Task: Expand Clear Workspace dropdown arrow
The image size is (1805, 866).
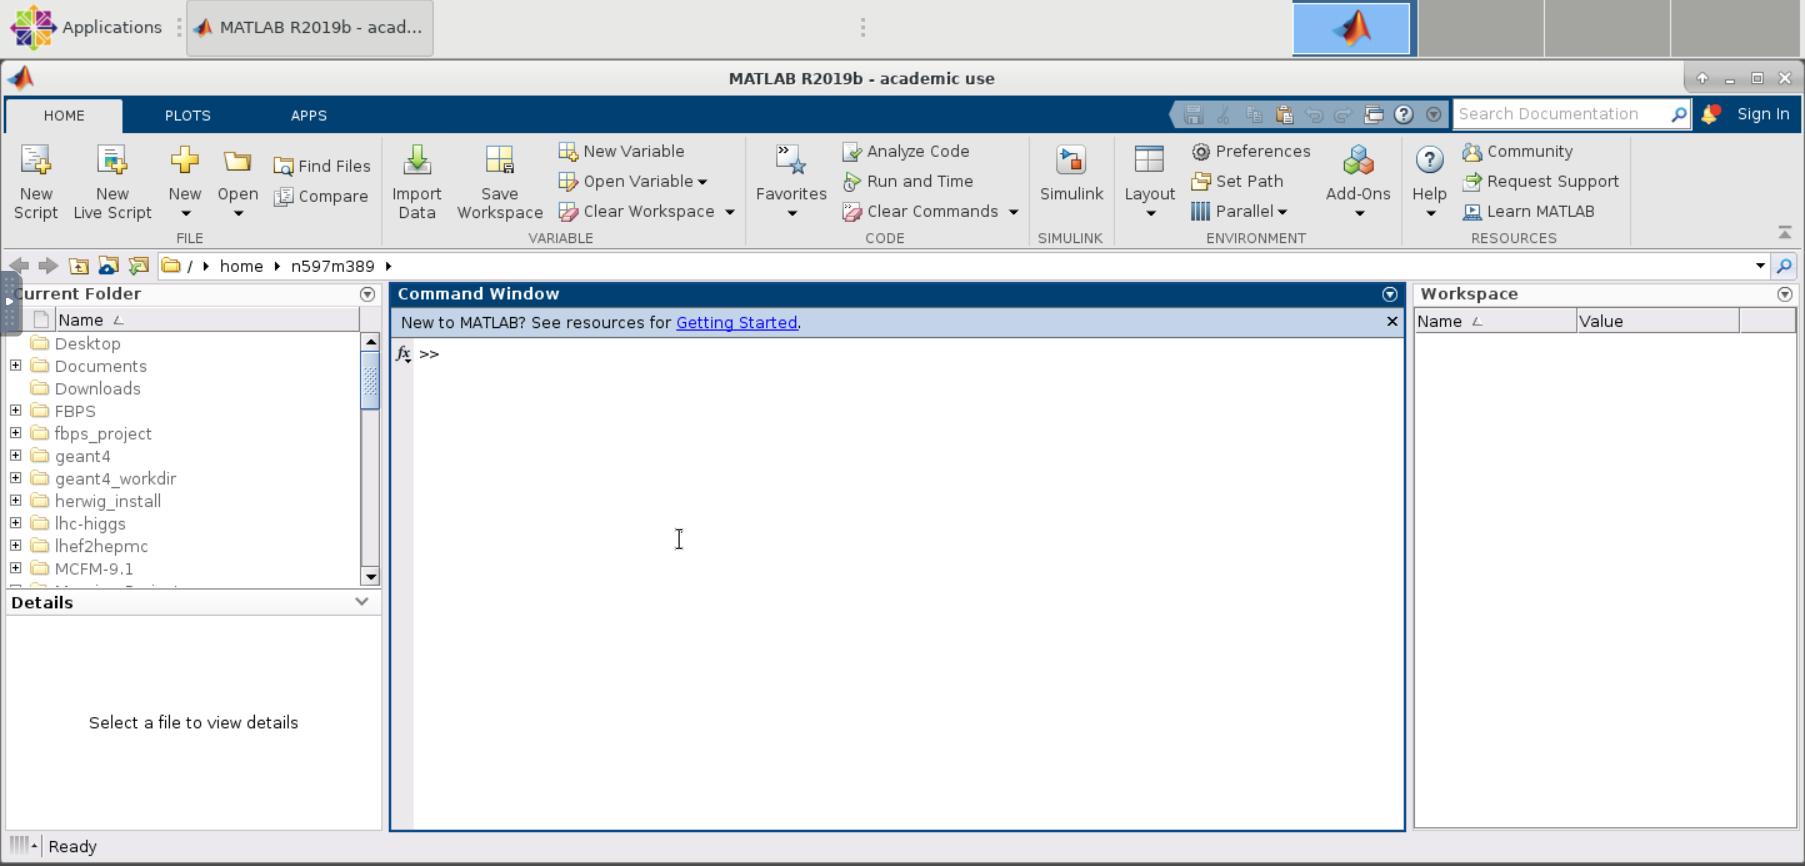Action: click(x=730, y=212)
